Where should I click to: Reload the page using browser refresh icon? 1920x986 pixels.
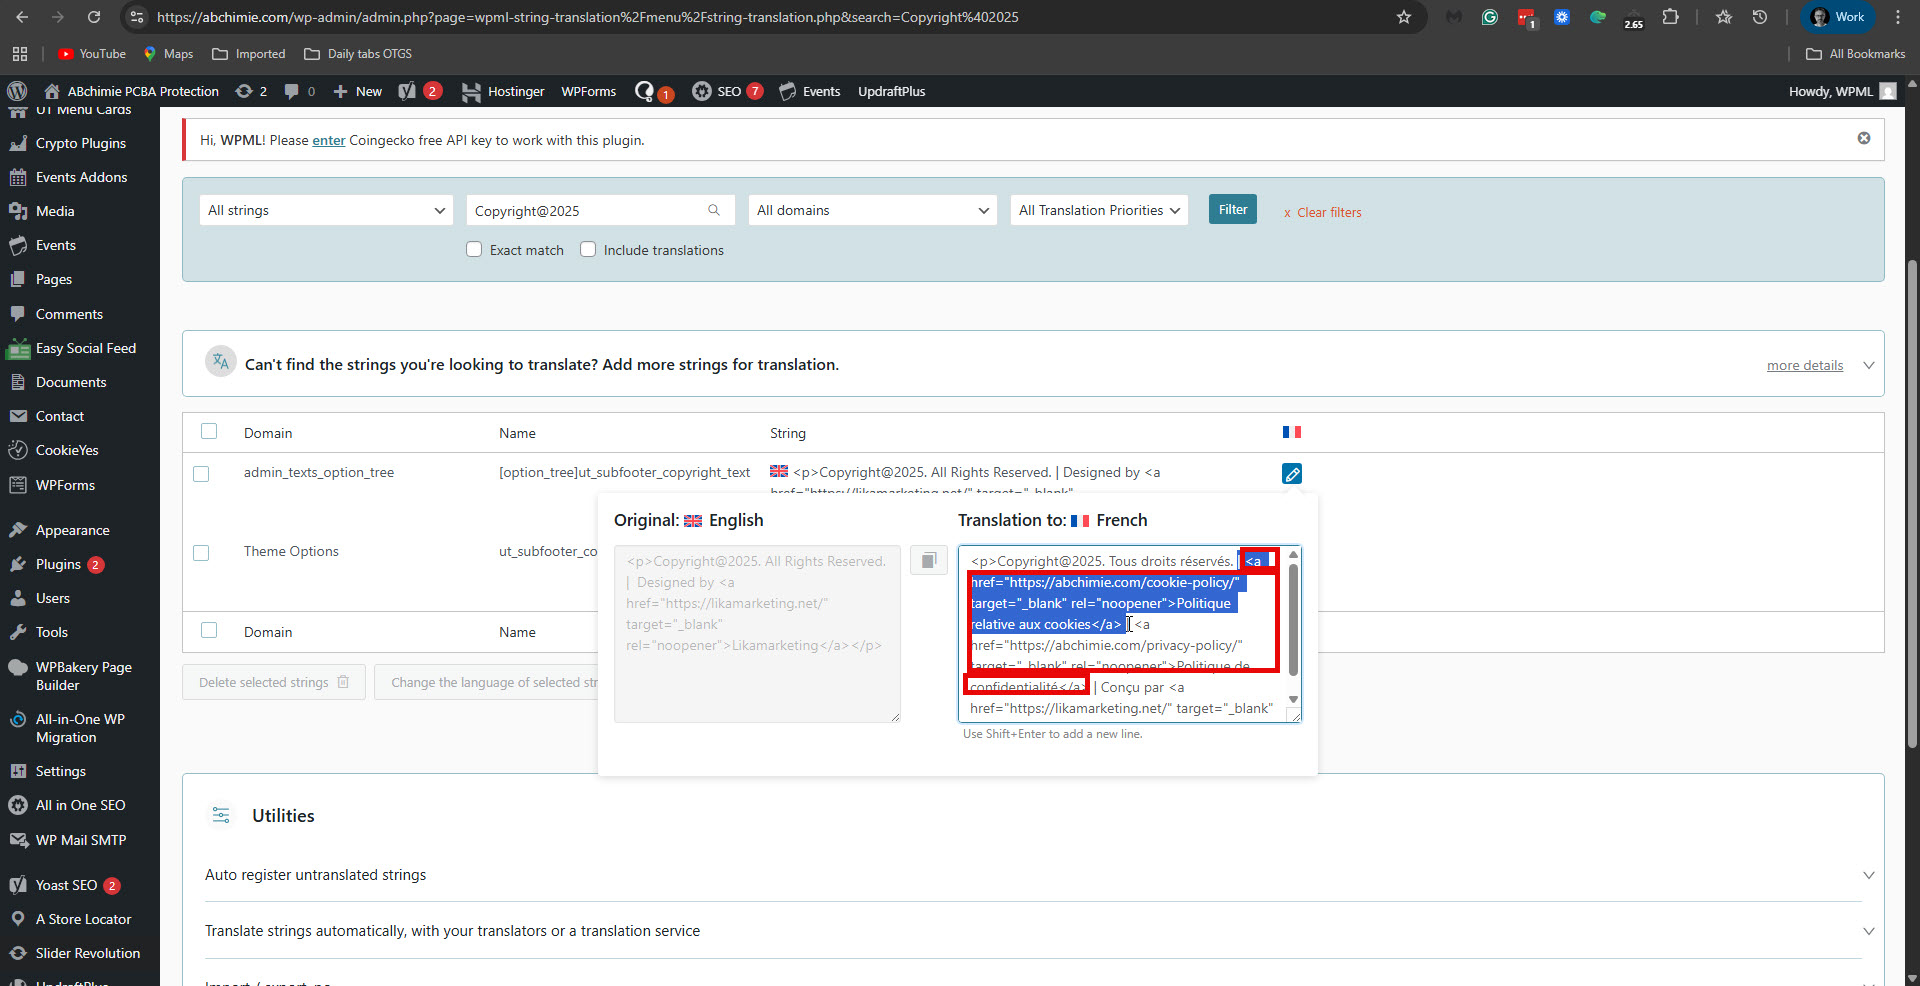(94, 17)
